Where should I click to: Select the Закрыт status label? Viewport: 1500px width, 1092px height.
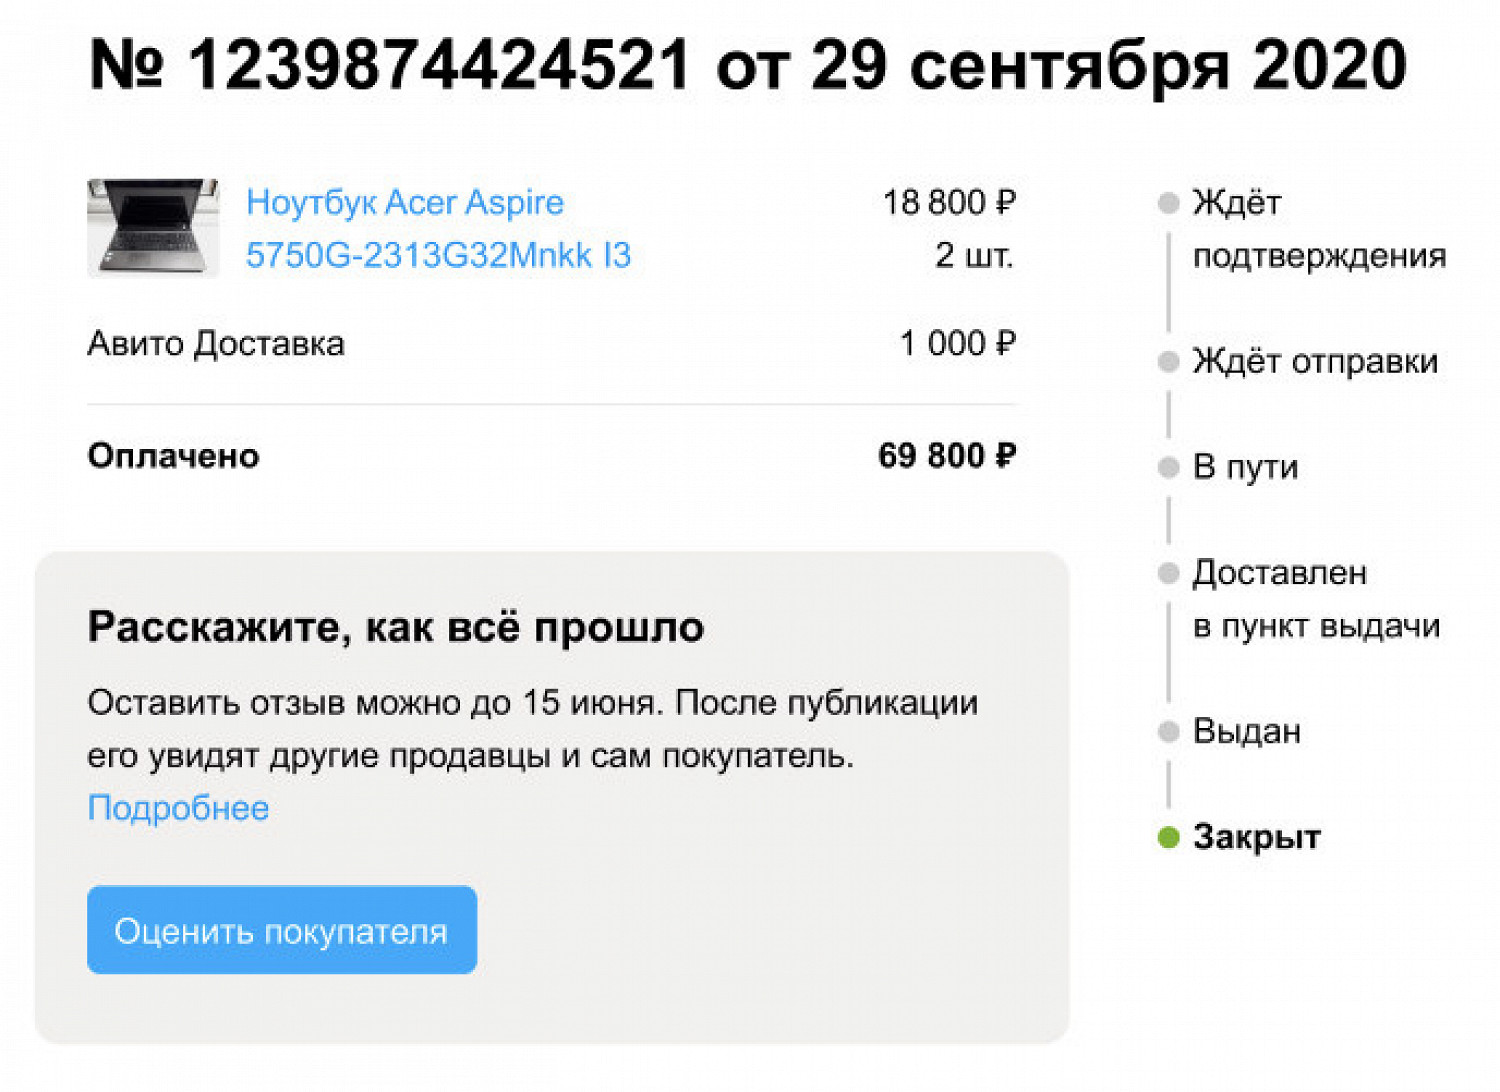tap(1256, 837)
